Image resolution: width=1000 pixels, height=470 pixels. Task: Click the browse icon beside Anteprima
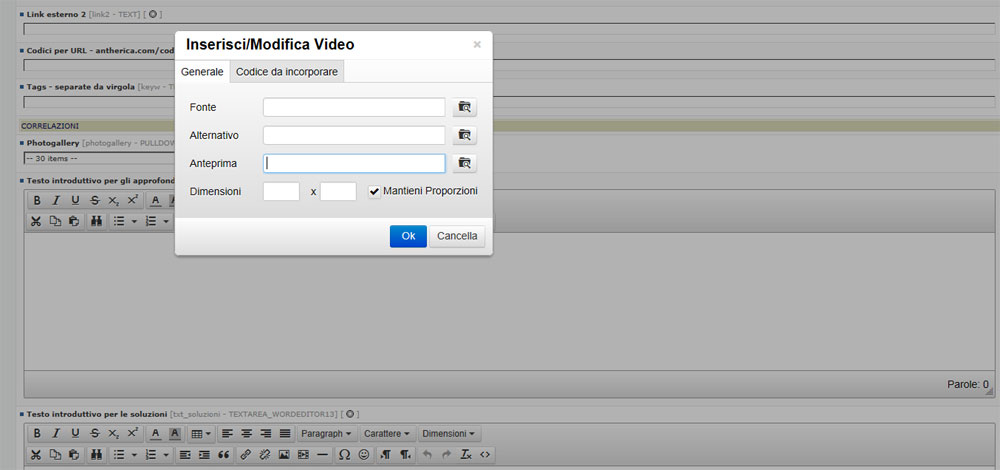click(464, 163)
